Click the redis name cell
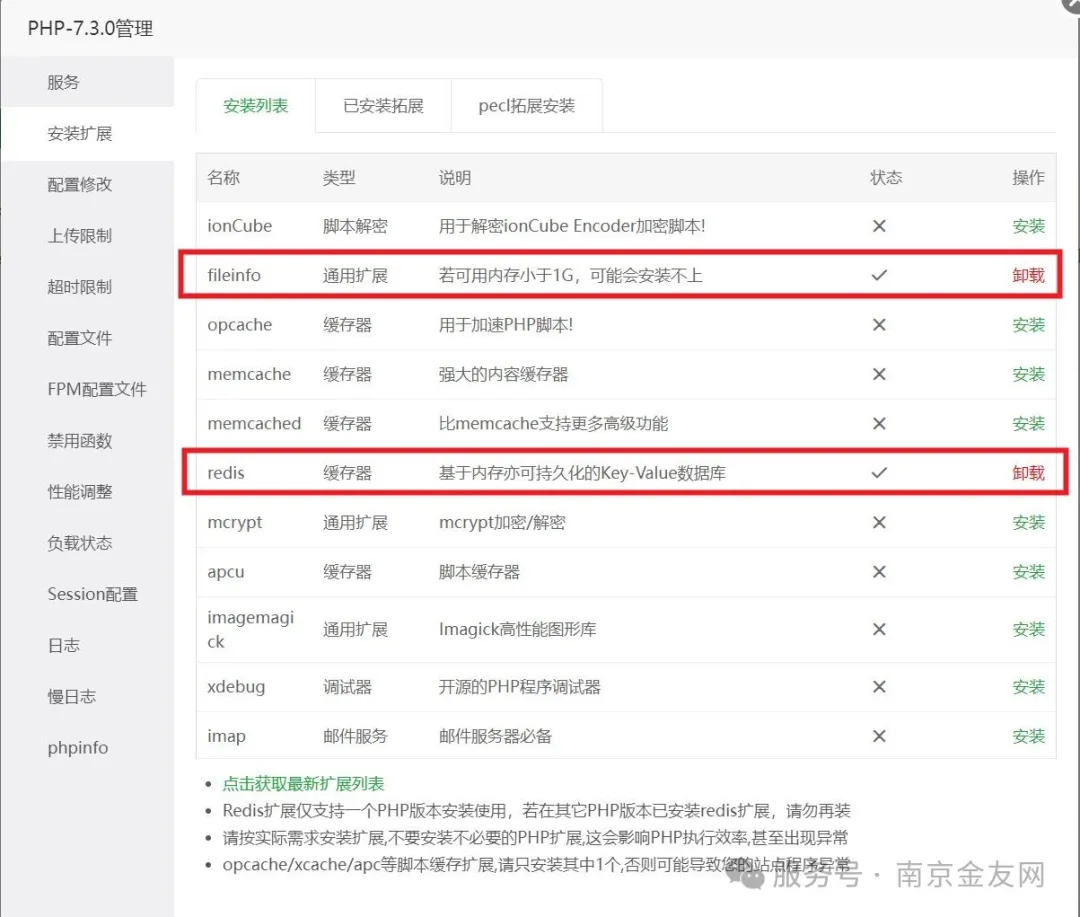1080x917 pixels. tap(226, 473)
